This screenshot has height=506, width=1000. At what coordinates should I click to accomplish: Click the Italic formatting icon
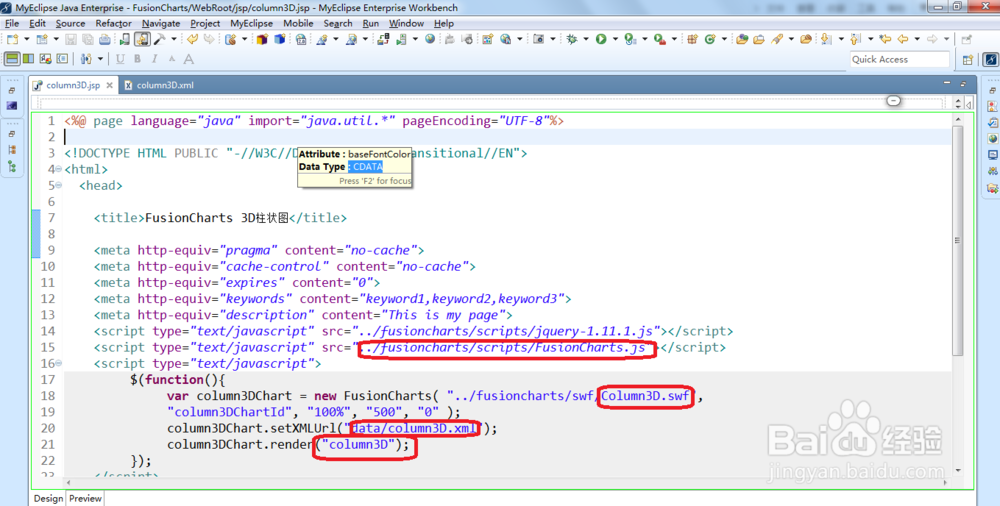click(154, 59)
